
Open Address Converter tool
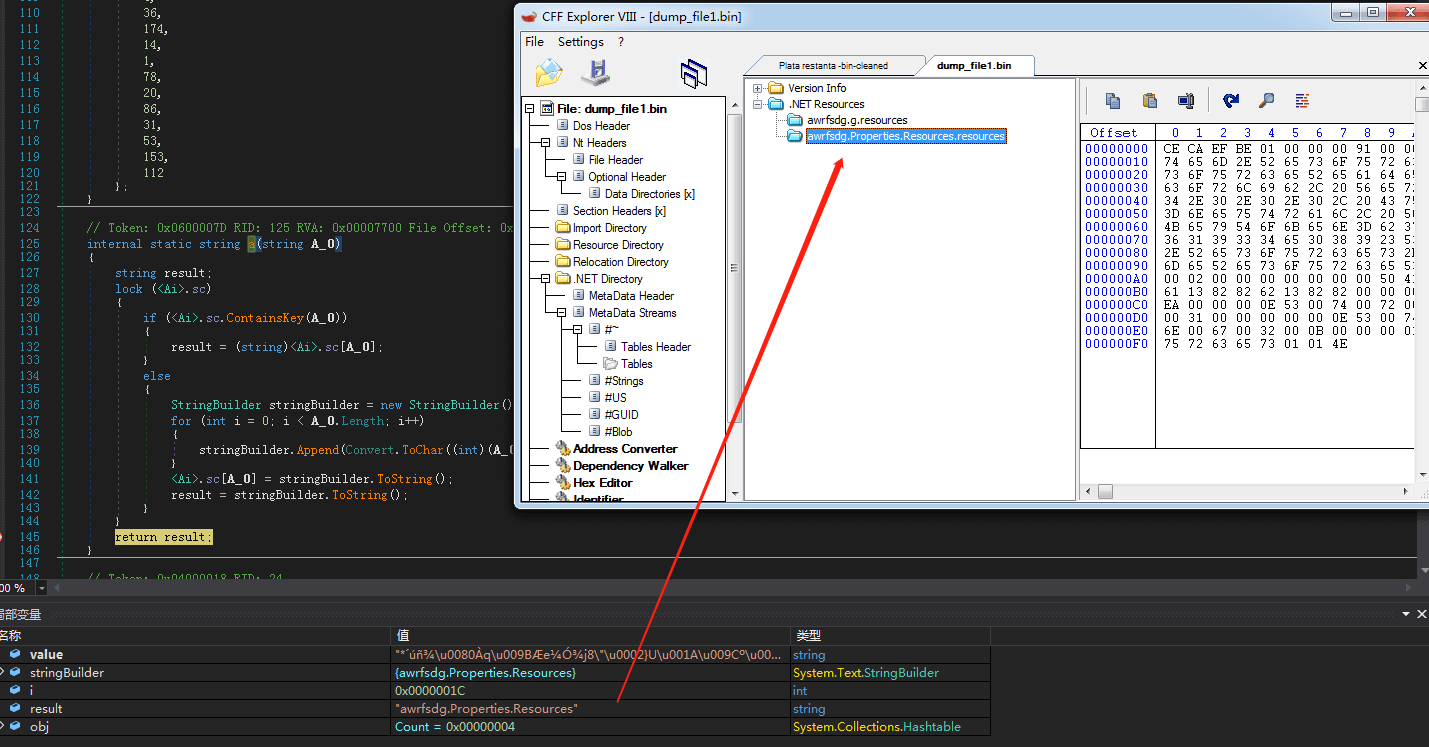point(625,449)
